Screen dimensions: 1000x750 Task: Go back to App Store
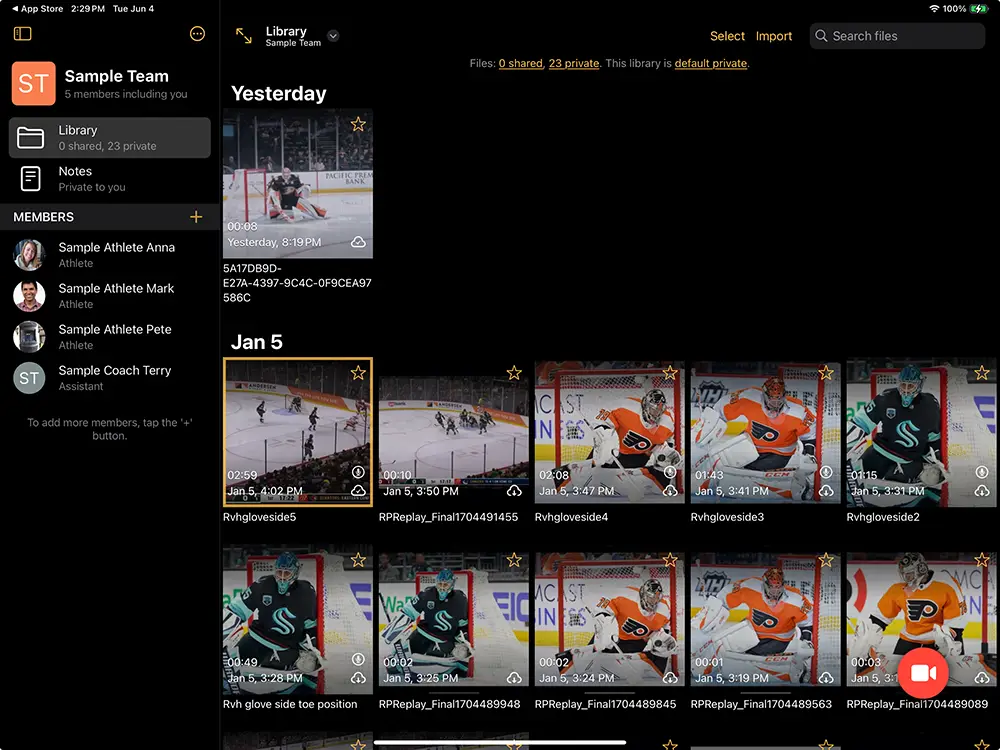38,9
